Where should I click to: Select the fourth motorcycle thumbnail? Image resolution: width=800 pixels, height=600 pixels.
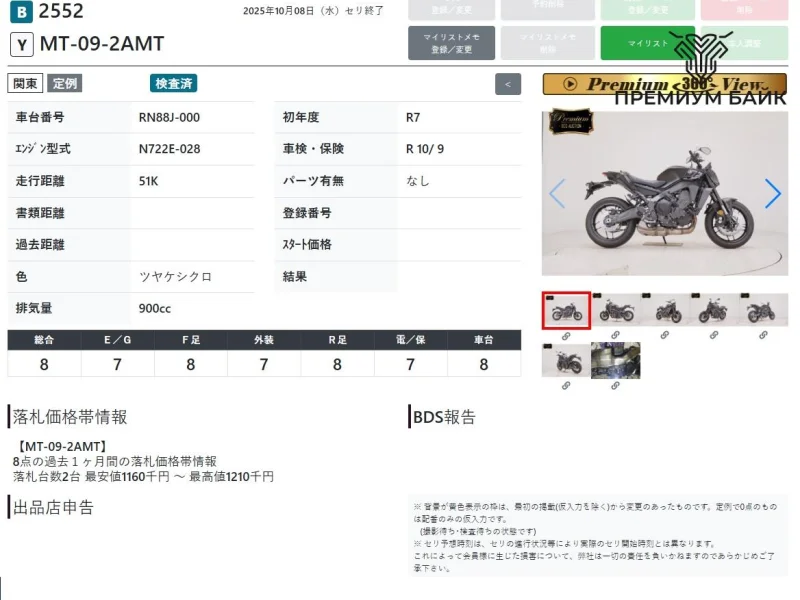(x=715, y=310)
